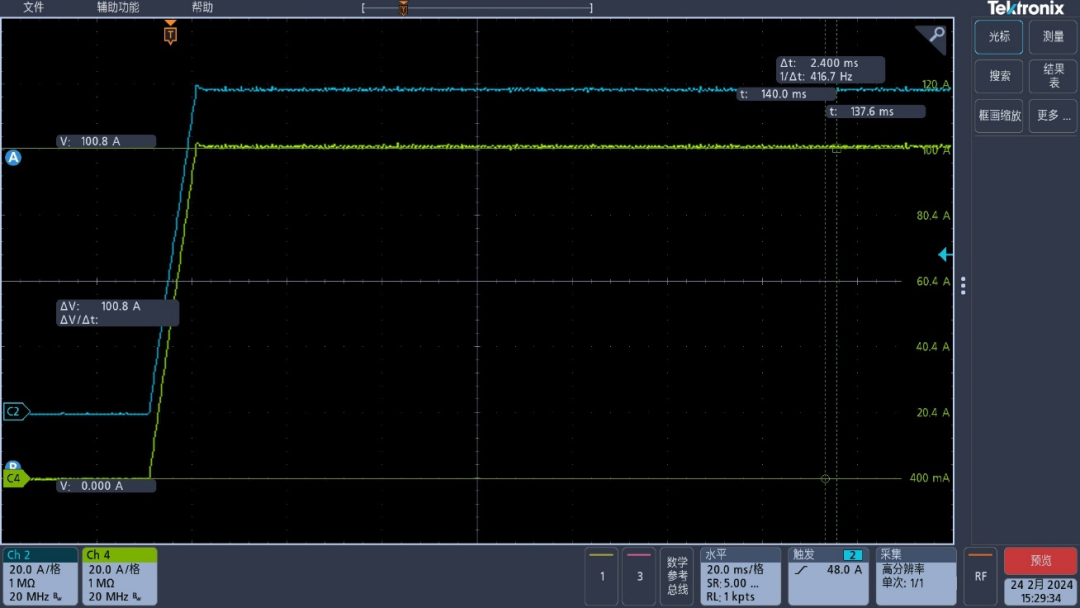Screen dimensions: 1080x608
Task: Click the C4 channel ground handle
Action: pos(16,478)
